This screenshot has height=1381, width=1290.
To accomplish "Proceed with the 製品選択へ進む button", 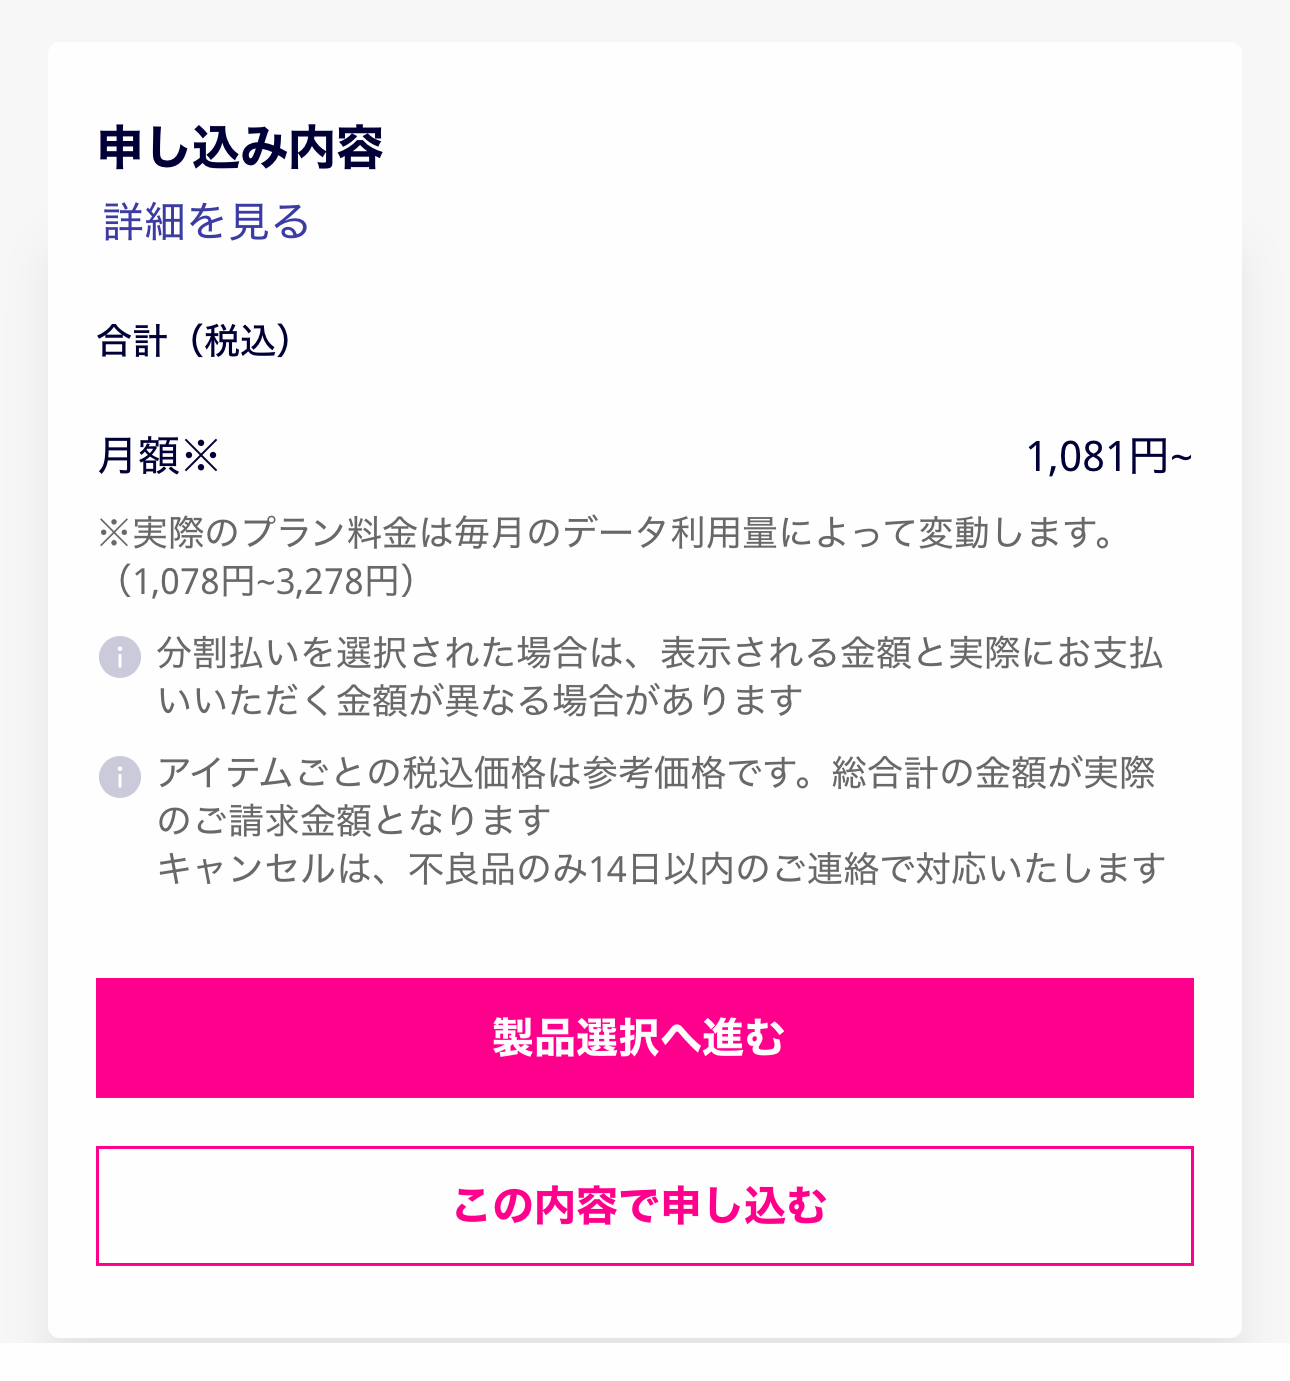I will coord(645,1038).
